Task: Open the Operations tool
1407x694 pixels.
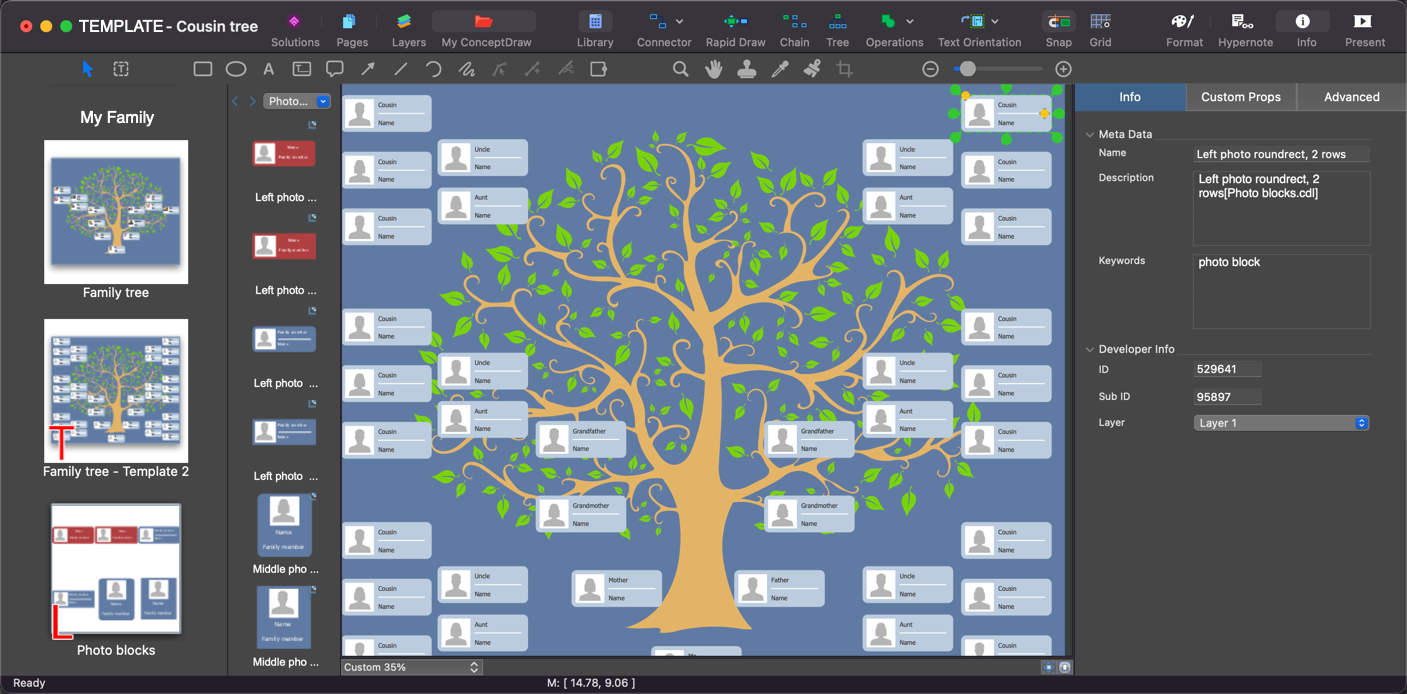Action: tap(888, 21)
